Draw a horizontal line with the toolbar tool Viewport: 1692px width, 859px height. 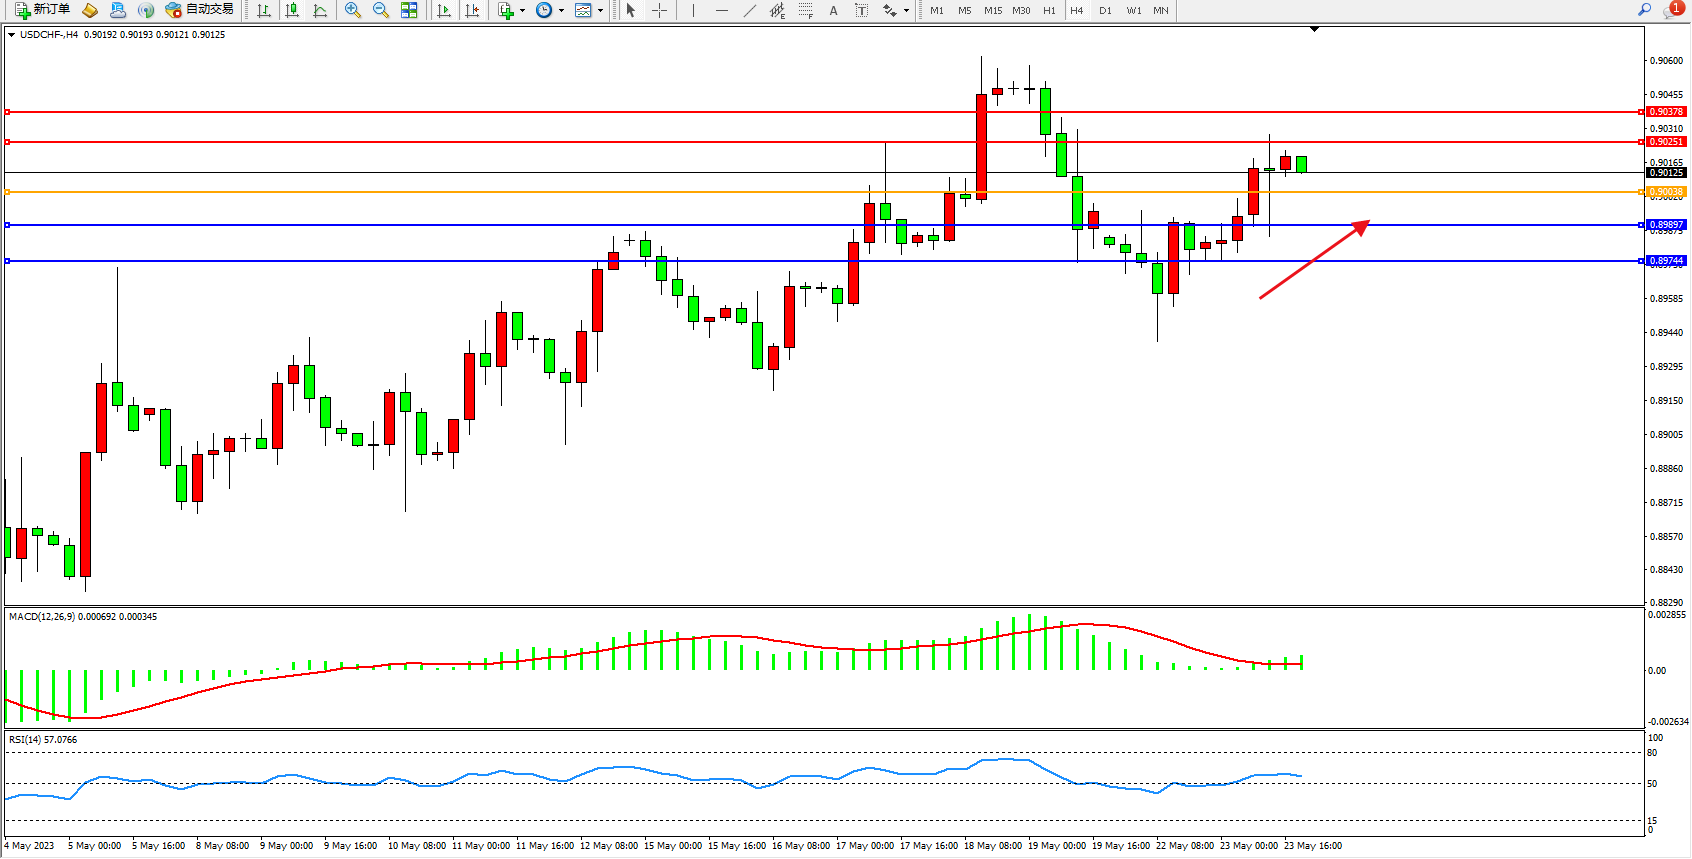(x=721, y=10)
